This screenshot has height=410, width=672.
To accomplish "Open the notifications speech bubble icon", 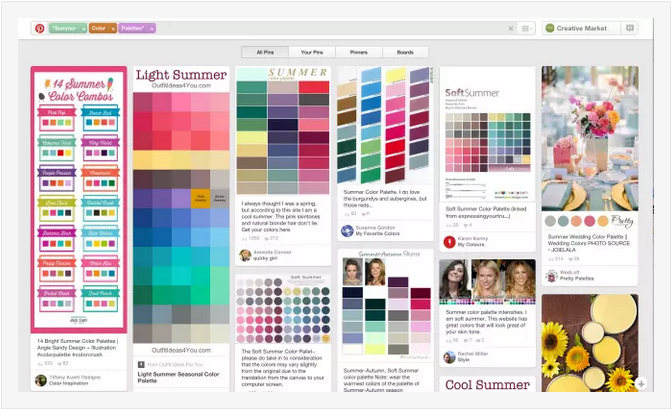I will [x=630, y=28].
